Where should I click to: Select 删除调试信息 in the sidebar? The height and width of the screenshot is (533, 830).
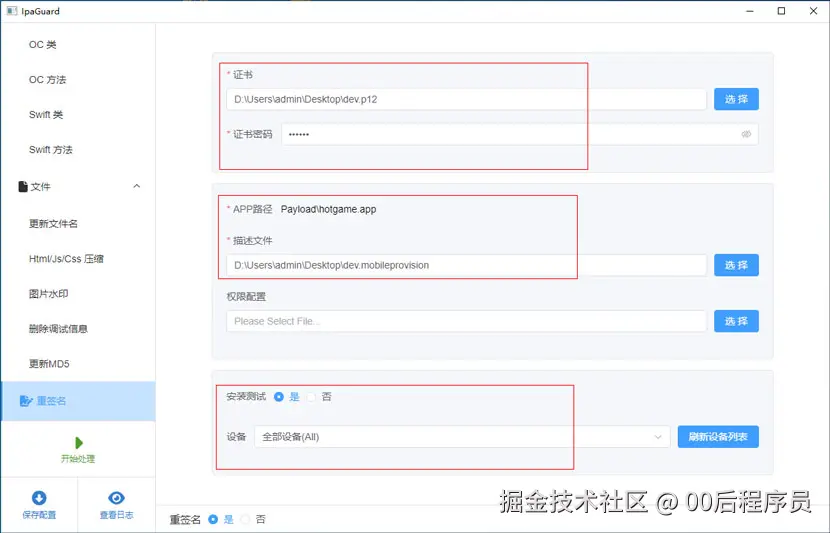[58, 328]
